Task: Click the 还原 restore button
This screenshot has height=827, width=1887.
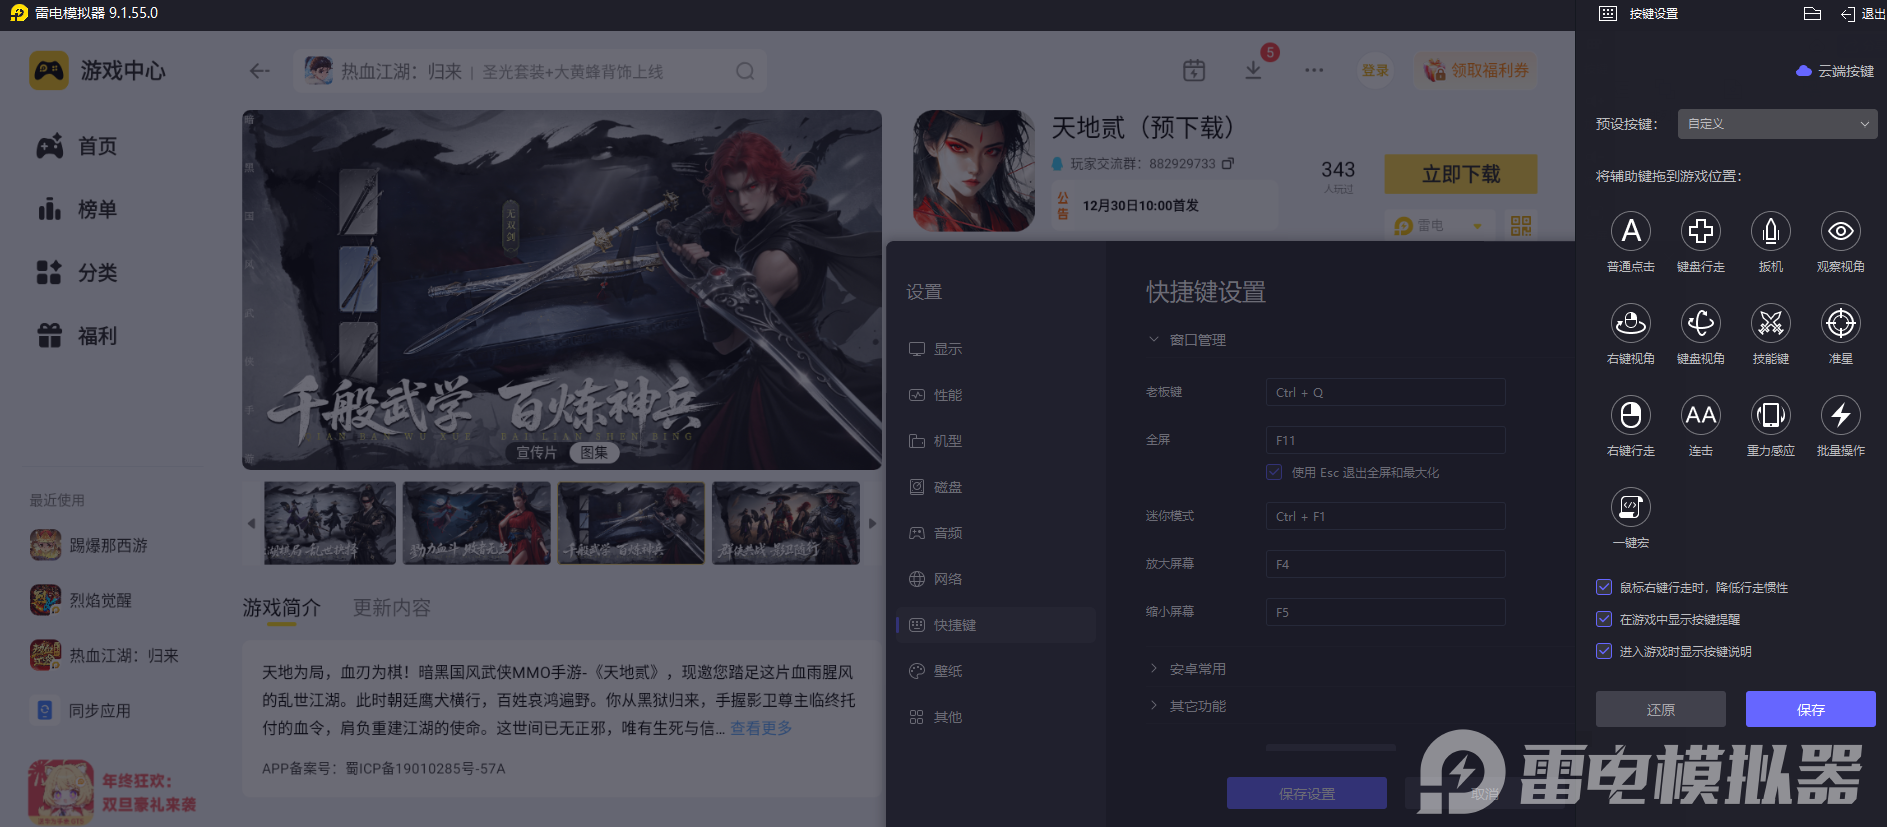Action: (1661, 709)
